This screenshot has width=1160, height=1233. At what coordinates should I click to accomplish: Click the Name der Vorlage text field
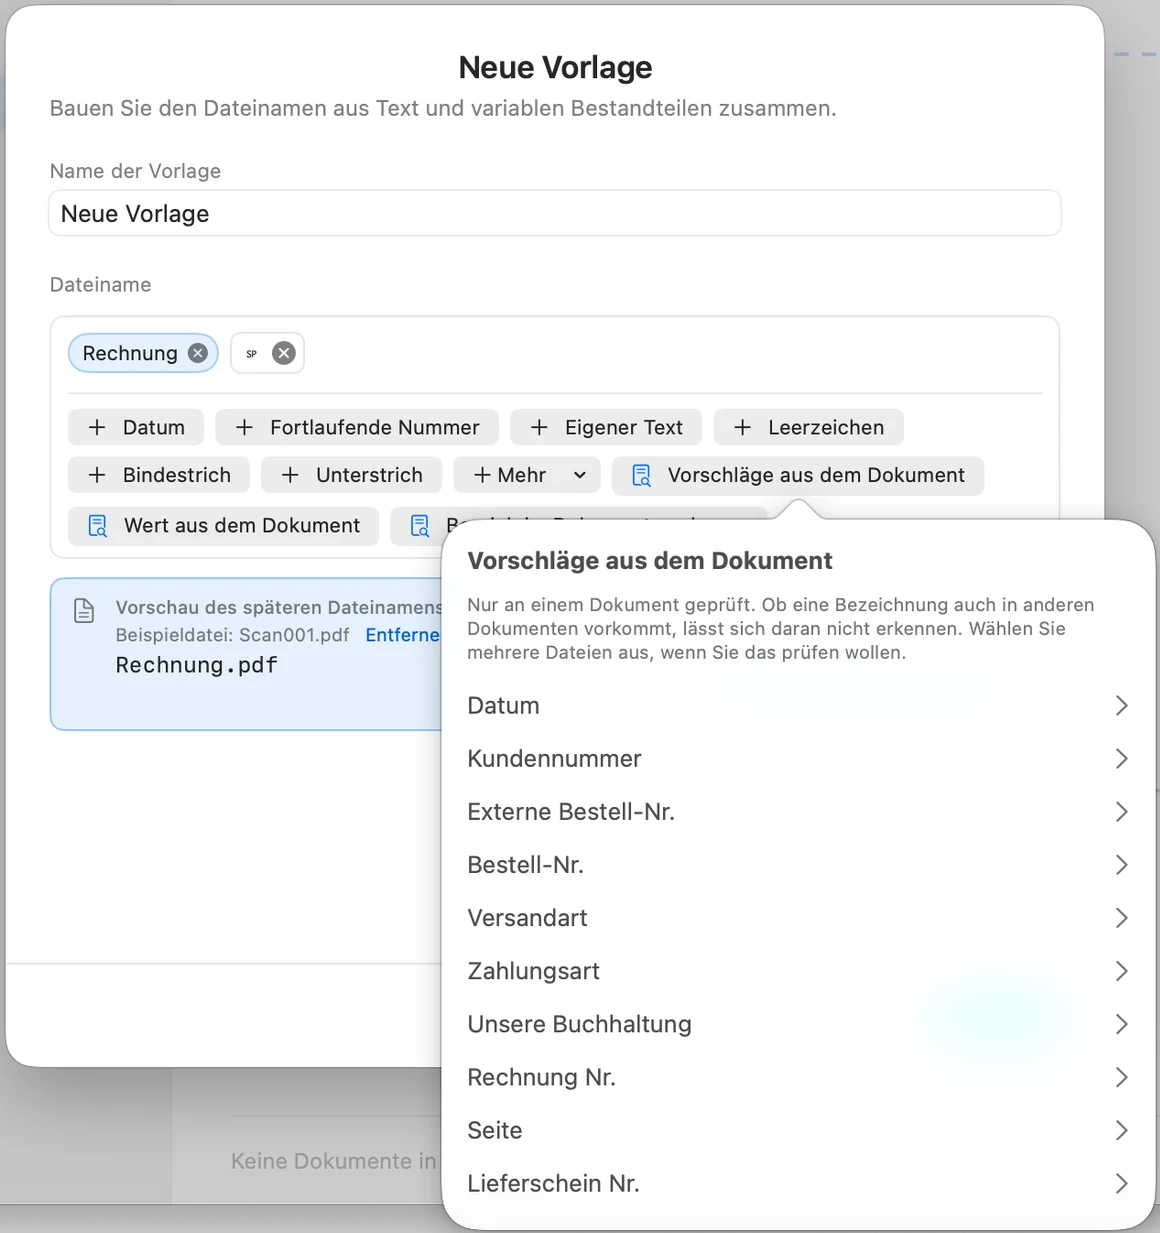point(555,213)
